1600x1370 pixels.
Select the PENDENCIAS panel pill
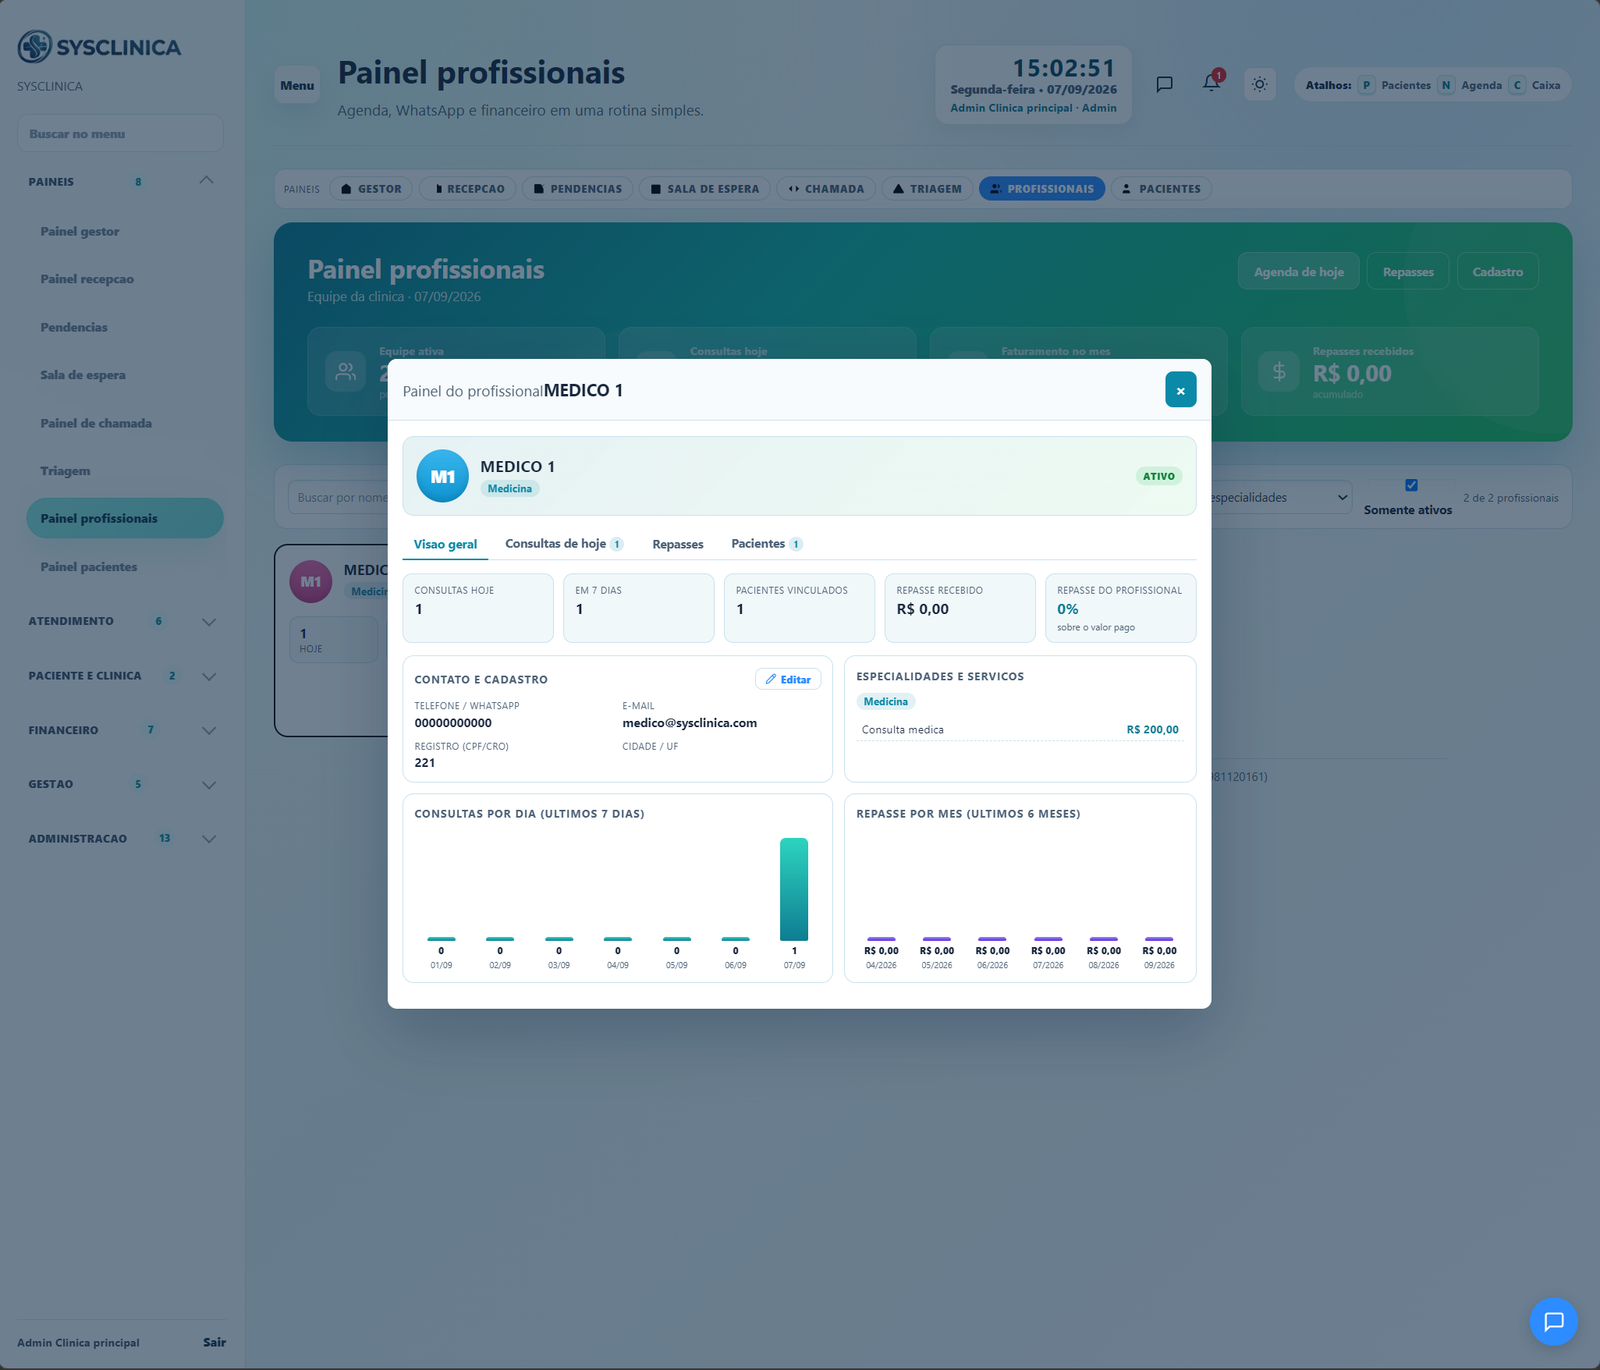pos(578,189)
